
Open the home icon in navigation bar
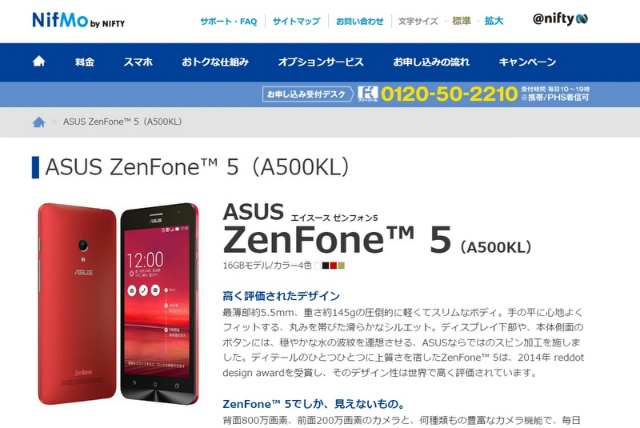(x=39, y=61)
